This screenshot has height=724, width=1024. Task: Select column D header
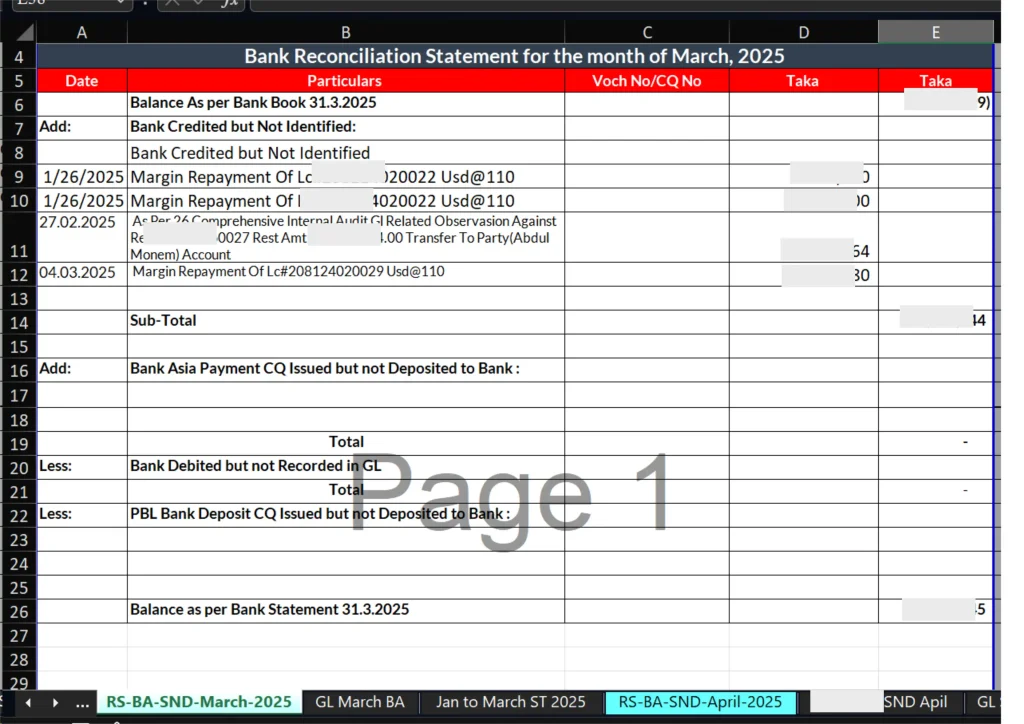803,33
